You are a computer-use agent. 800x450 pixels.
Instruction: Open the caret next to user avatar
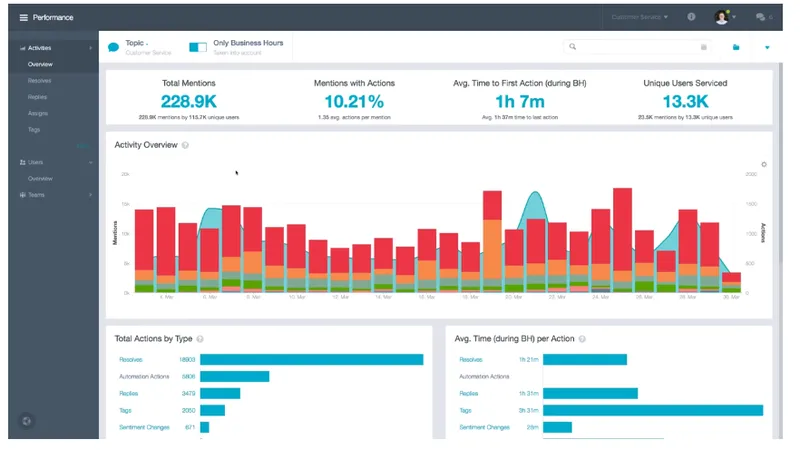pyautogui.click(x=734, y=17)
